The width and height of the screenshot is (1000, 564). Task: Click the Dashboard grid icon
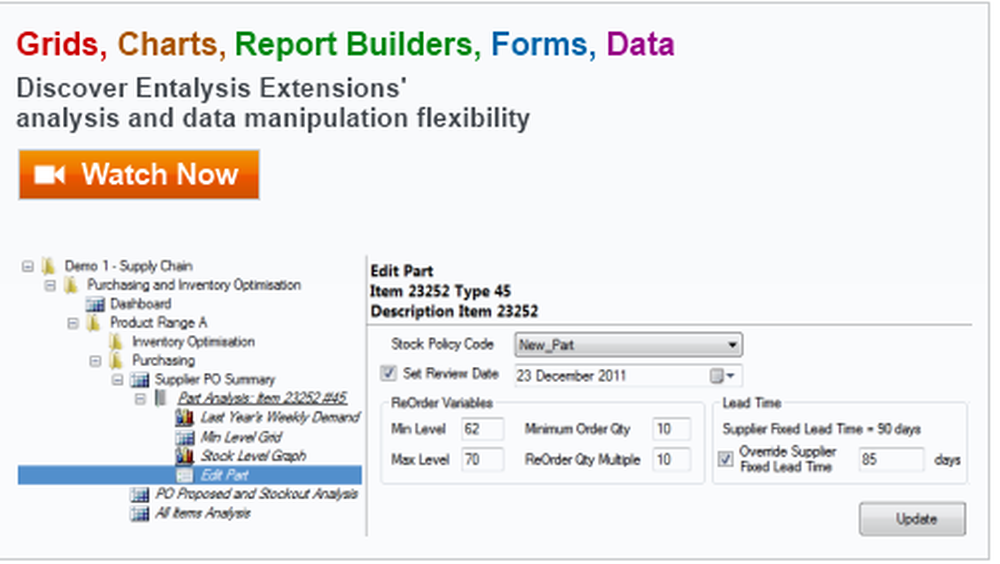click(95, 304)
